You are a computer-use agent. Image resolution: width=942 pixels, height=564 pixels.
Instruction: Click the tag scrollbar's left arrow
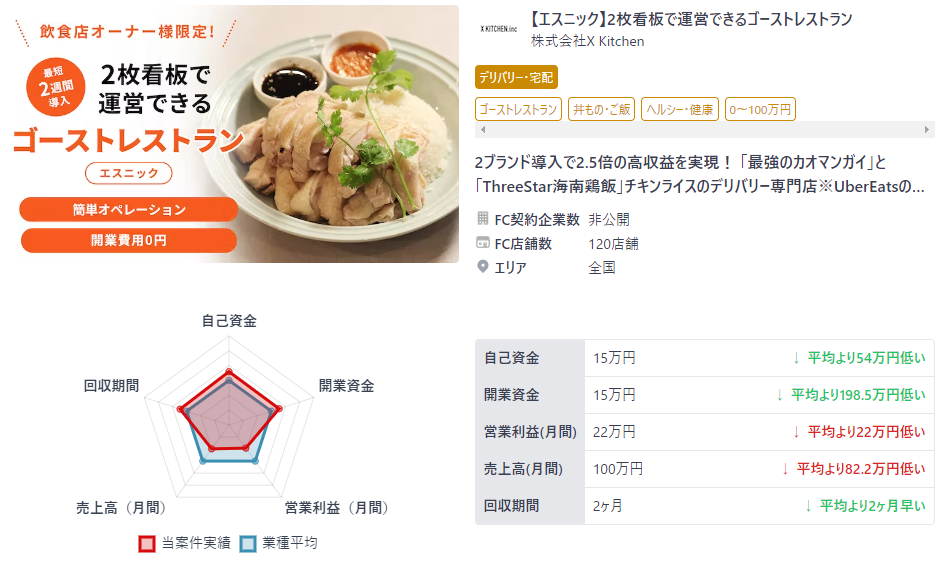click(482, 129)
